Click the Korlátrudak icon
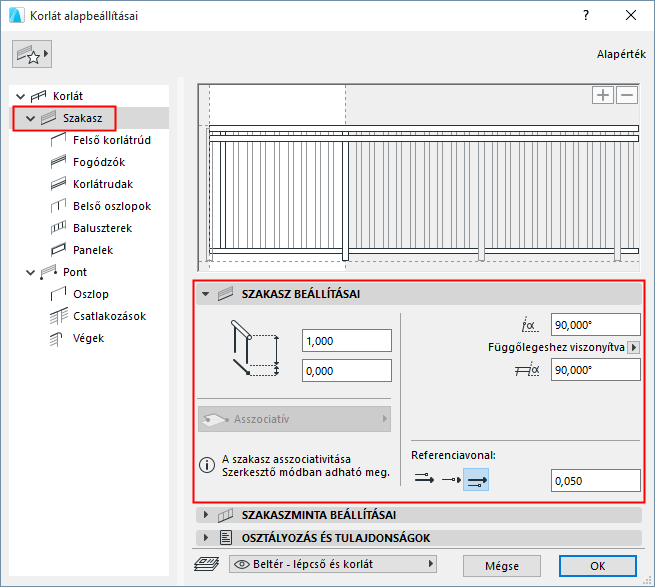The width and height of the screenshot is (655, 587). 58,184
